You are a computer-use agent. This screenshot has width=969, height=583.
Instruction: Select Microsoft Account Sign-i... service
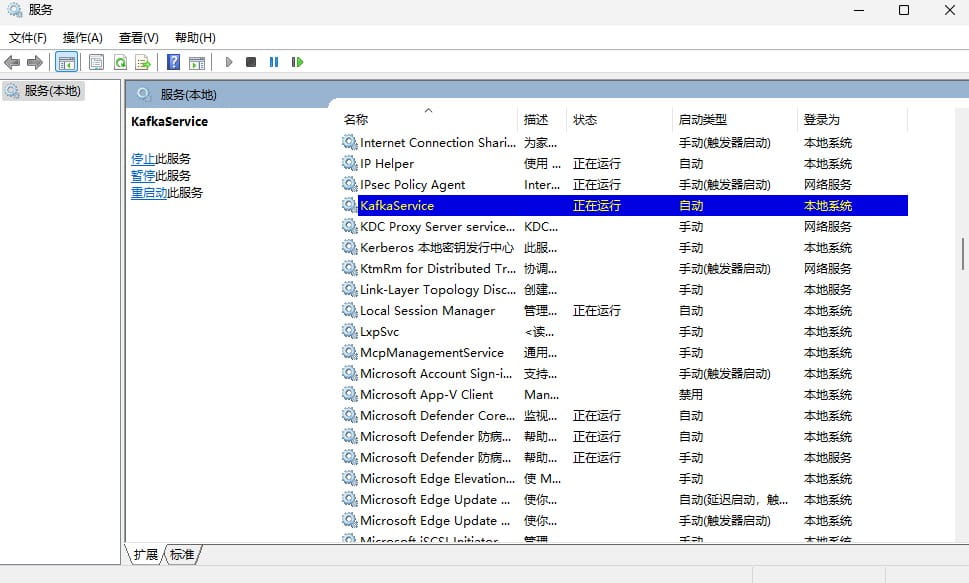(x=625, y=373)
